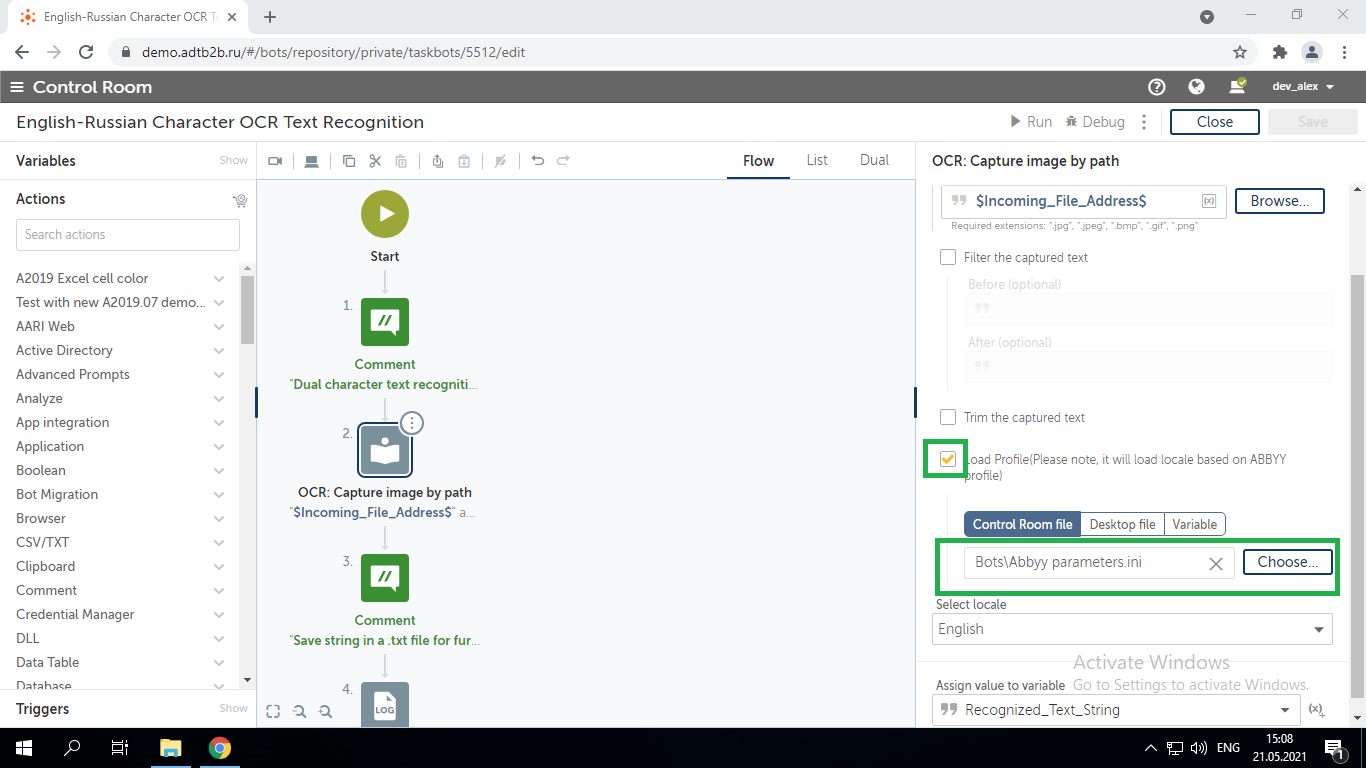
Task: Open the help question mark icon
Action: (1157, 87)
